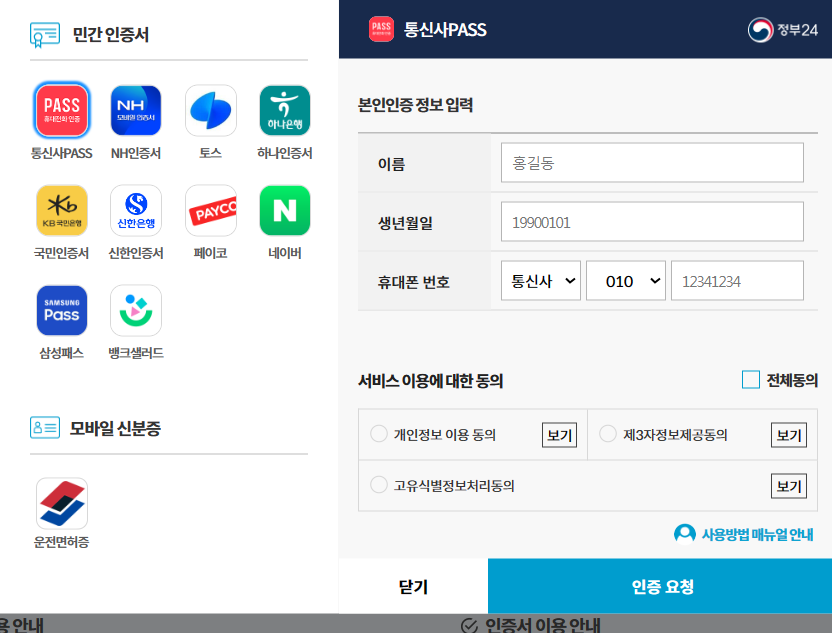The height and width of the screenshot is (633, 832).
Task: Click the checkmark icon by 인증서 이용 안내
Action: 469,626
